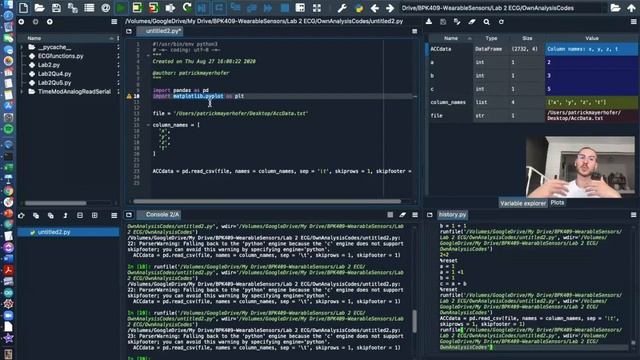Sort variables by Type column header
640x360 pixels.
491,38
